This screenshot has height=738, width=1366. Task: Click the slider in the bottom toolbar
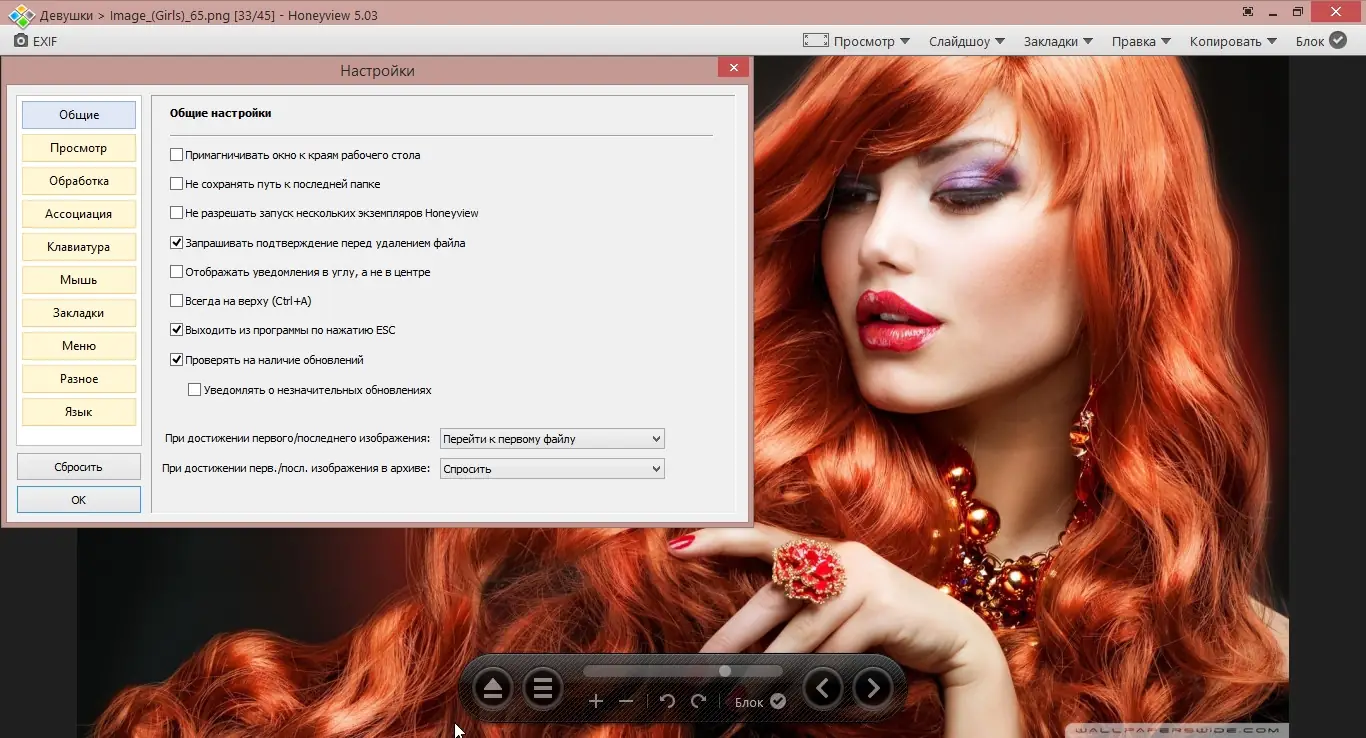(683, 671)
